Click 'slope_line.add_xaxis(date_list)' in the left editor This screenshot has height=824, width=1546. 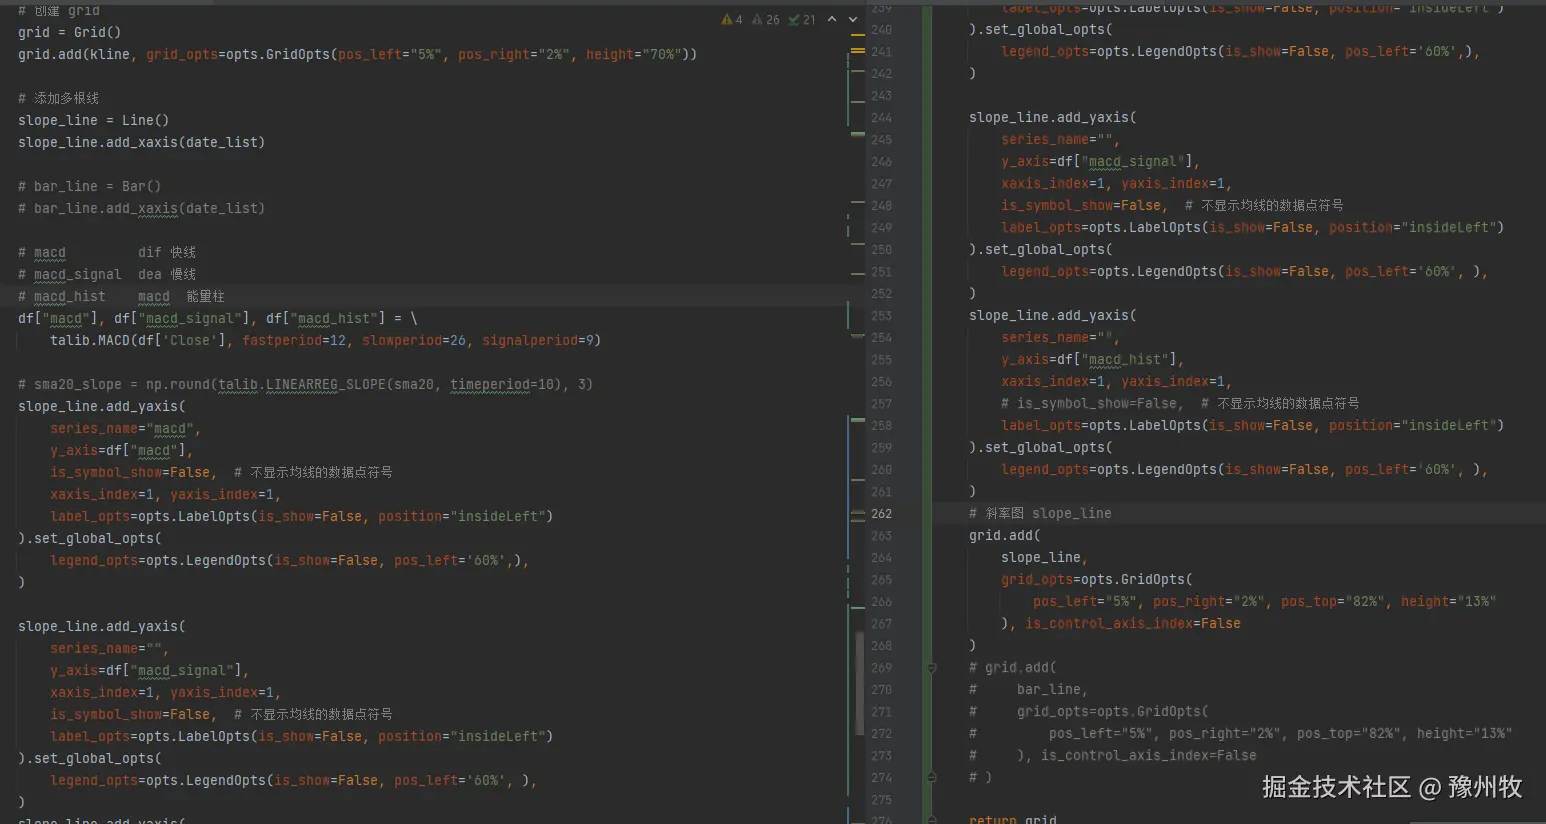tap(141, 142)
